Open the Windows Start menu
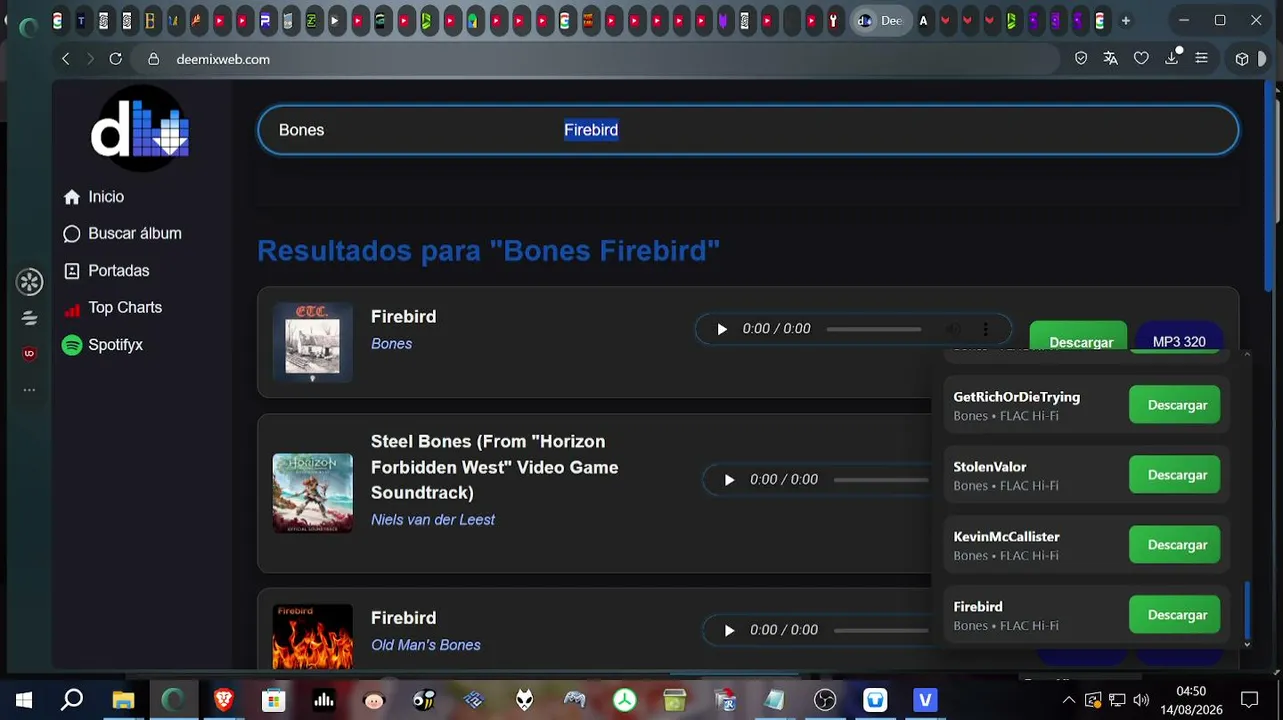The image size is (1283, 720). click(x=24, y=700)
